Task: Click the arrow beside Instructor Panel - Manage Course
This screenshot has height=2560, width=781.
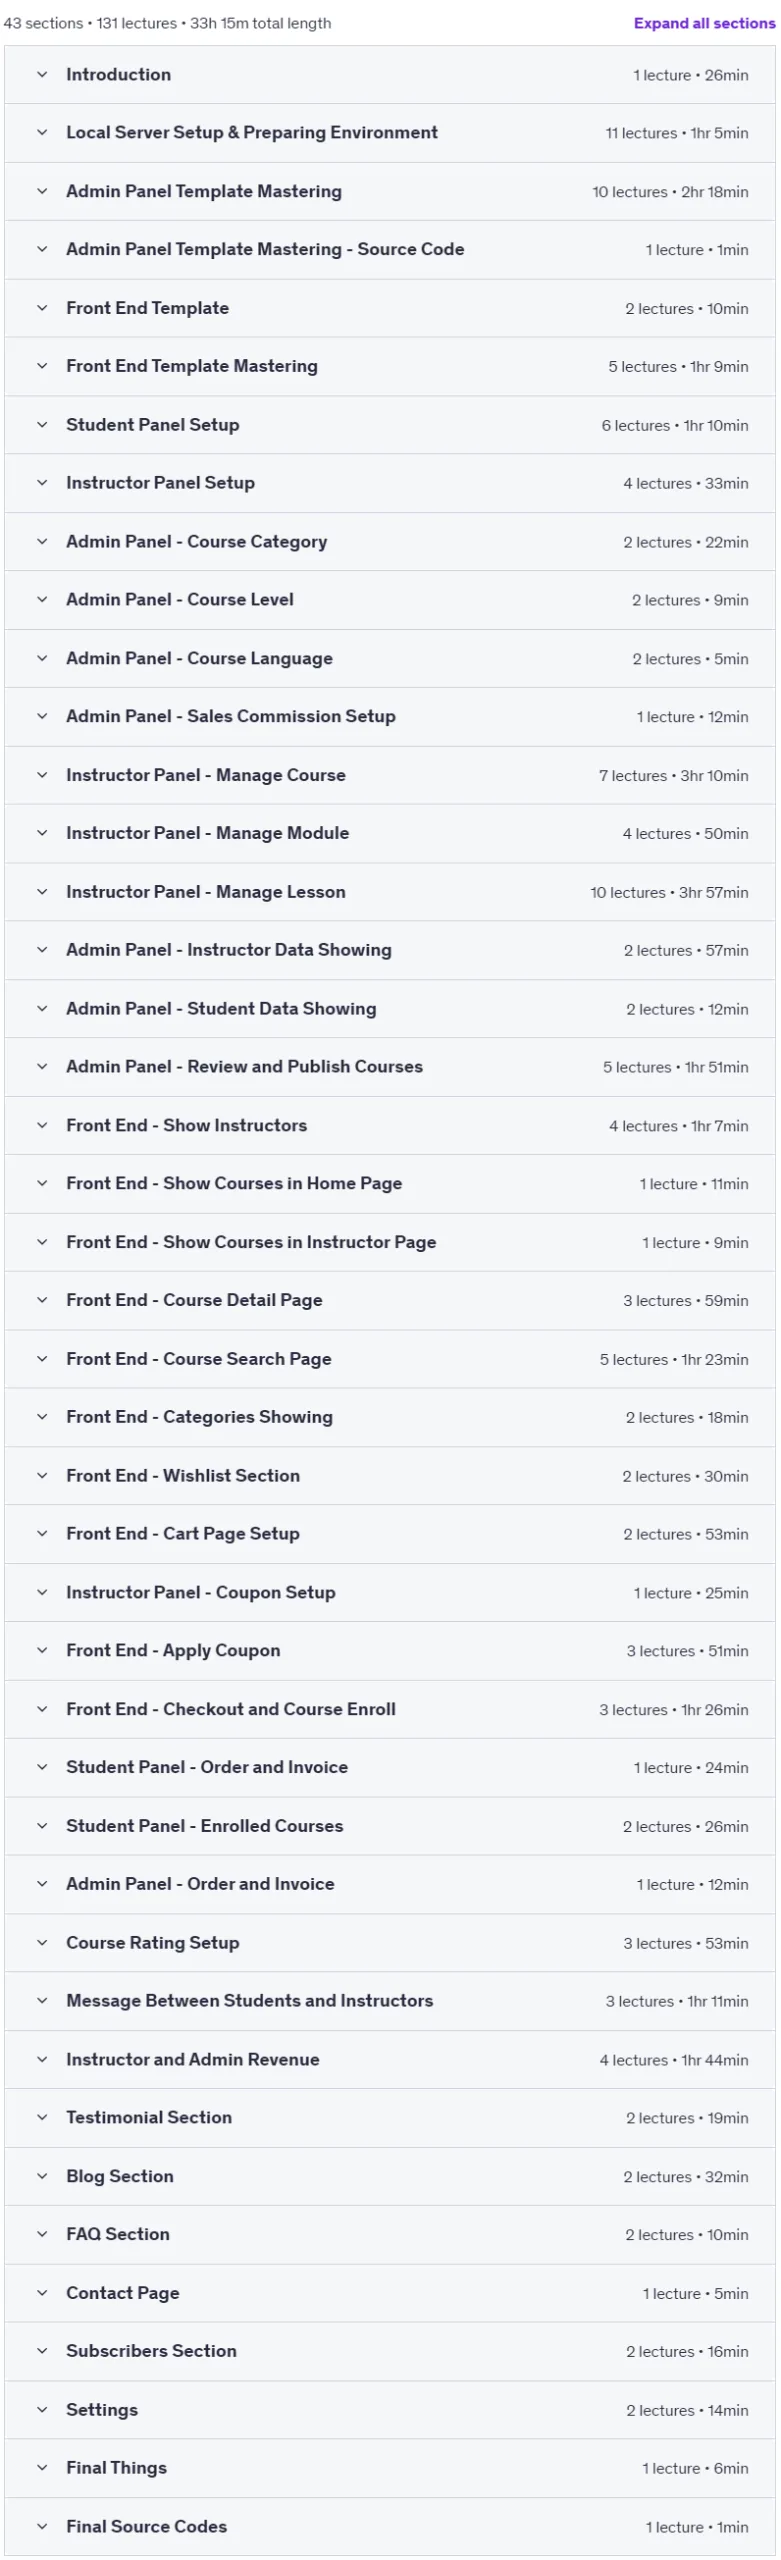Action: pos(42,775)
